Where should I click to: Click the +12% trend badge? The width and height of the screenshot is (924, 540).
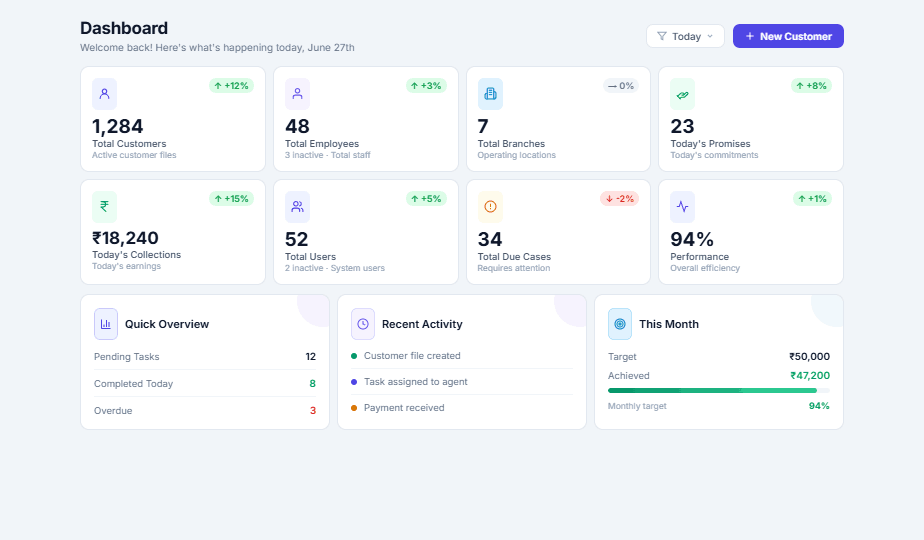coord(231,86)
